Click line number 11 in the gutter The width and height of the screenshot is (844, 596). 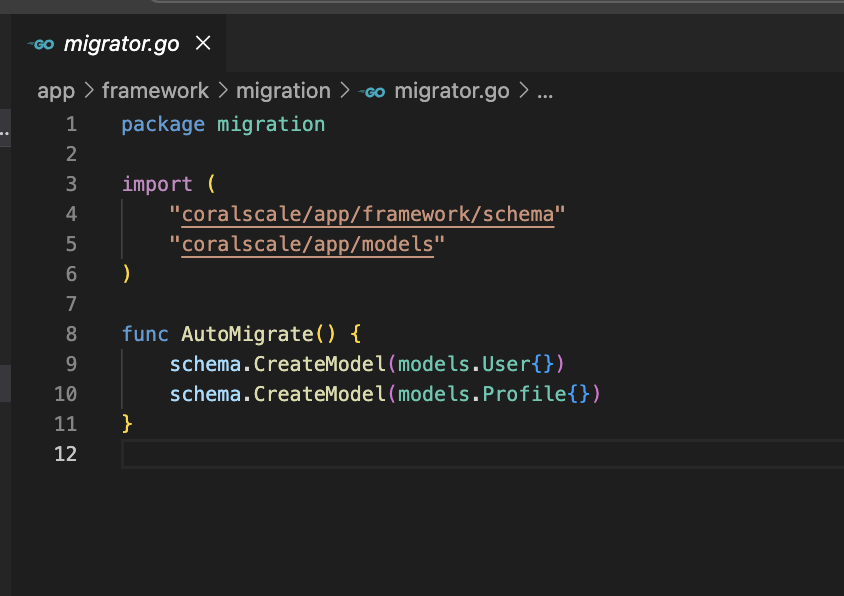pyautogui.click(x=66, y=424)
